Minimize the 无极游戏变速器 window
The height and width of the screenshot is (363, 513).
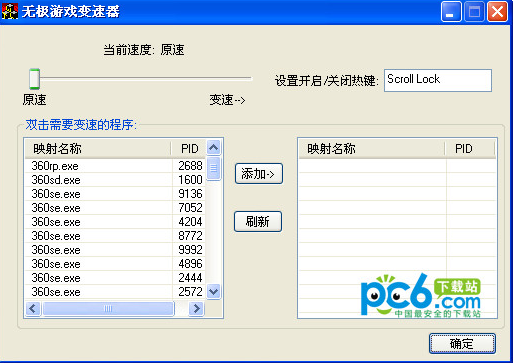point(451,12)
